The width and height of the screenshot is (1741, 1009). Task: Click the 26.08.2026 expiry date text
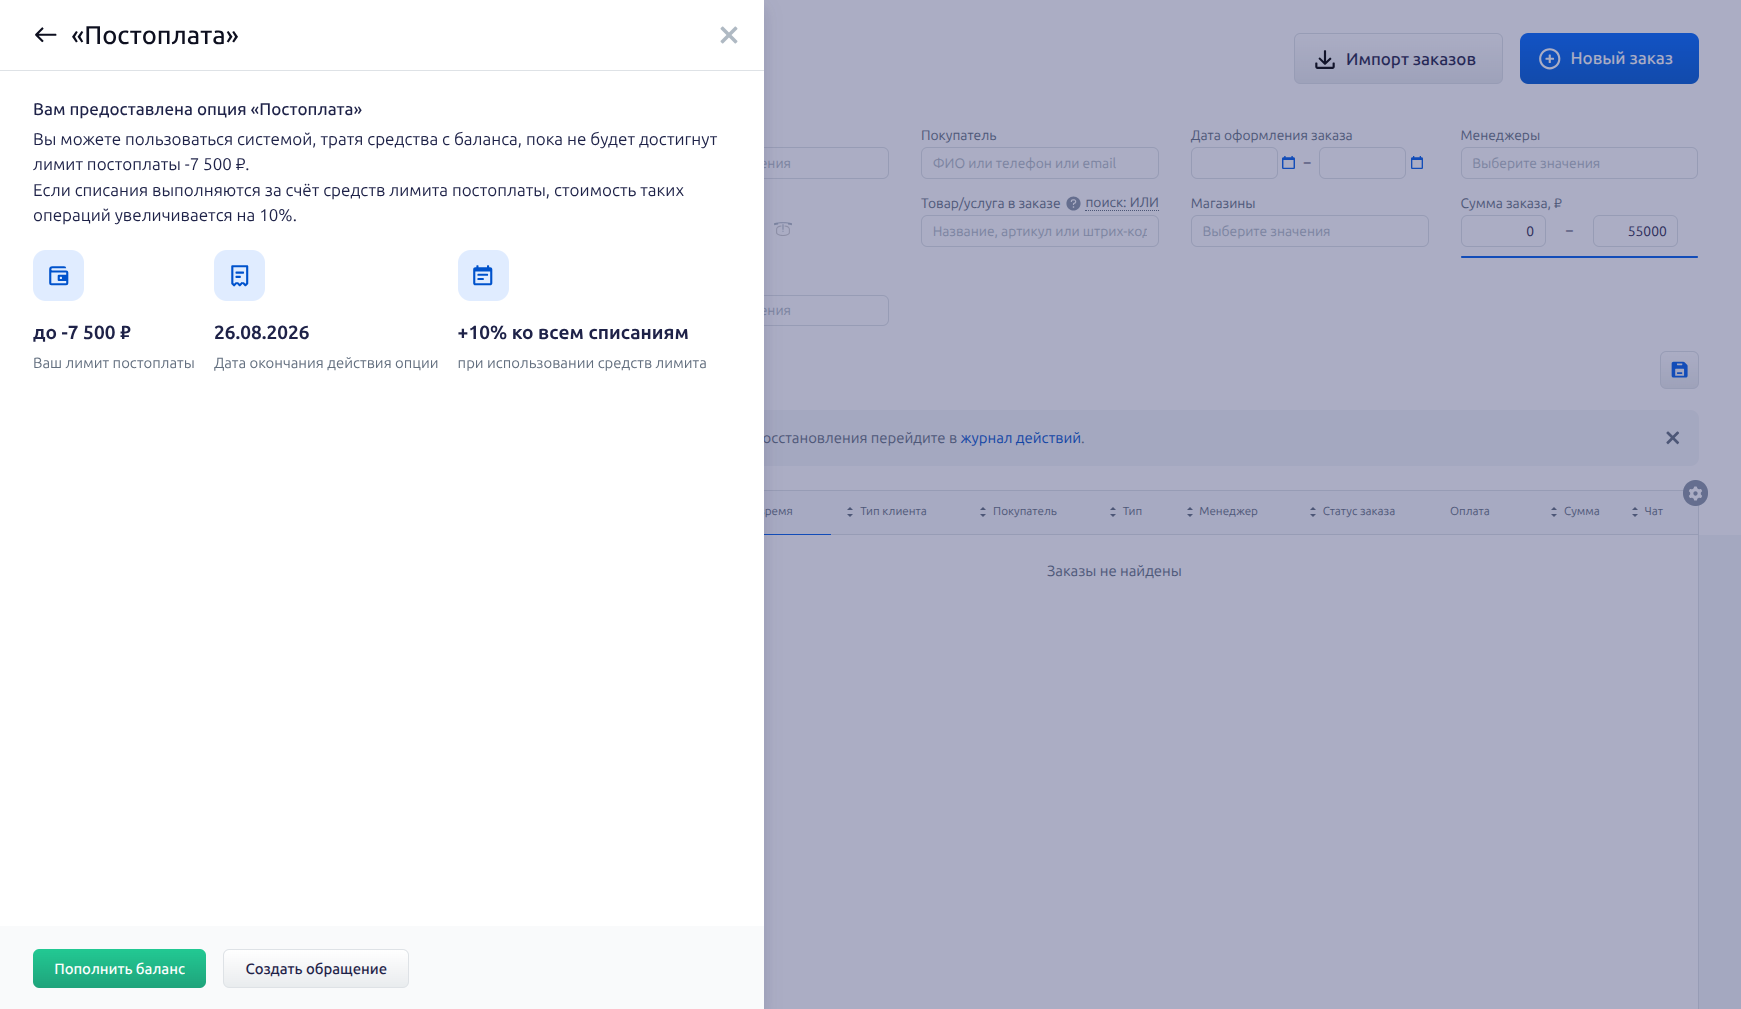[x=261, y=333]
